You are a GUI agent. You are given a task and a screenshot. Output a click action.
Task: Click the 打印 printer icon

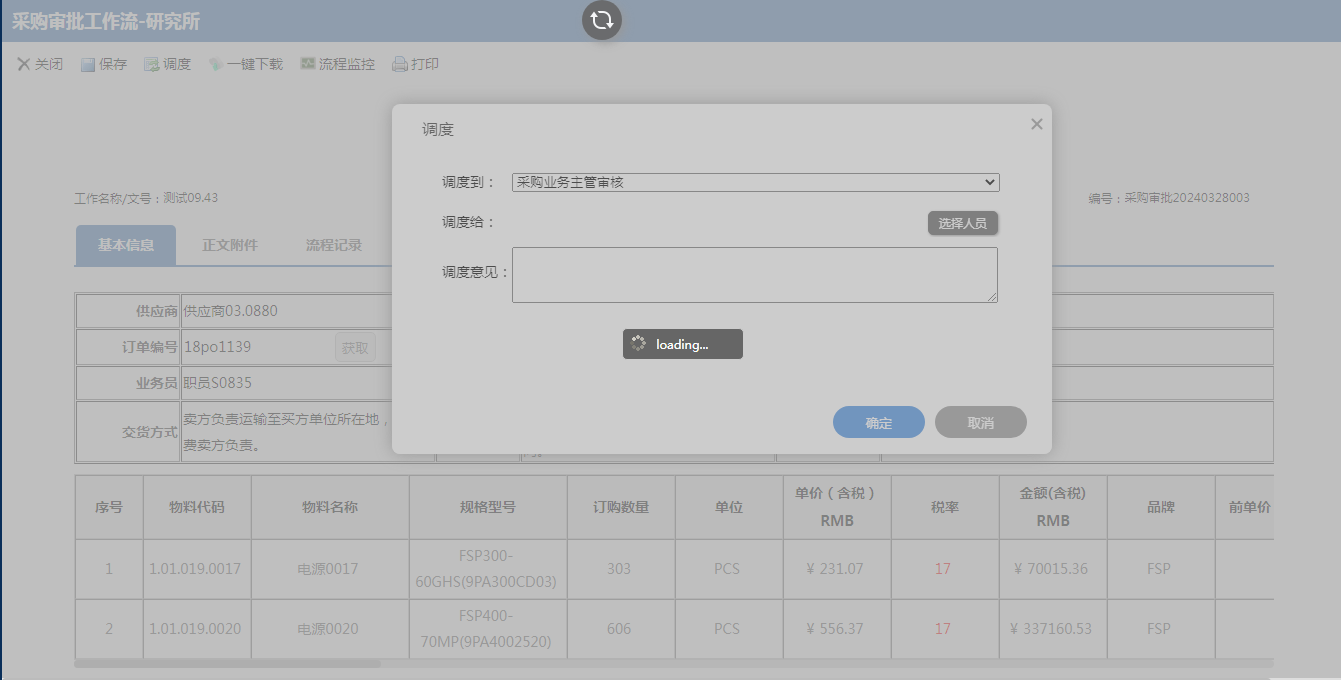click(x=399, y=64)
